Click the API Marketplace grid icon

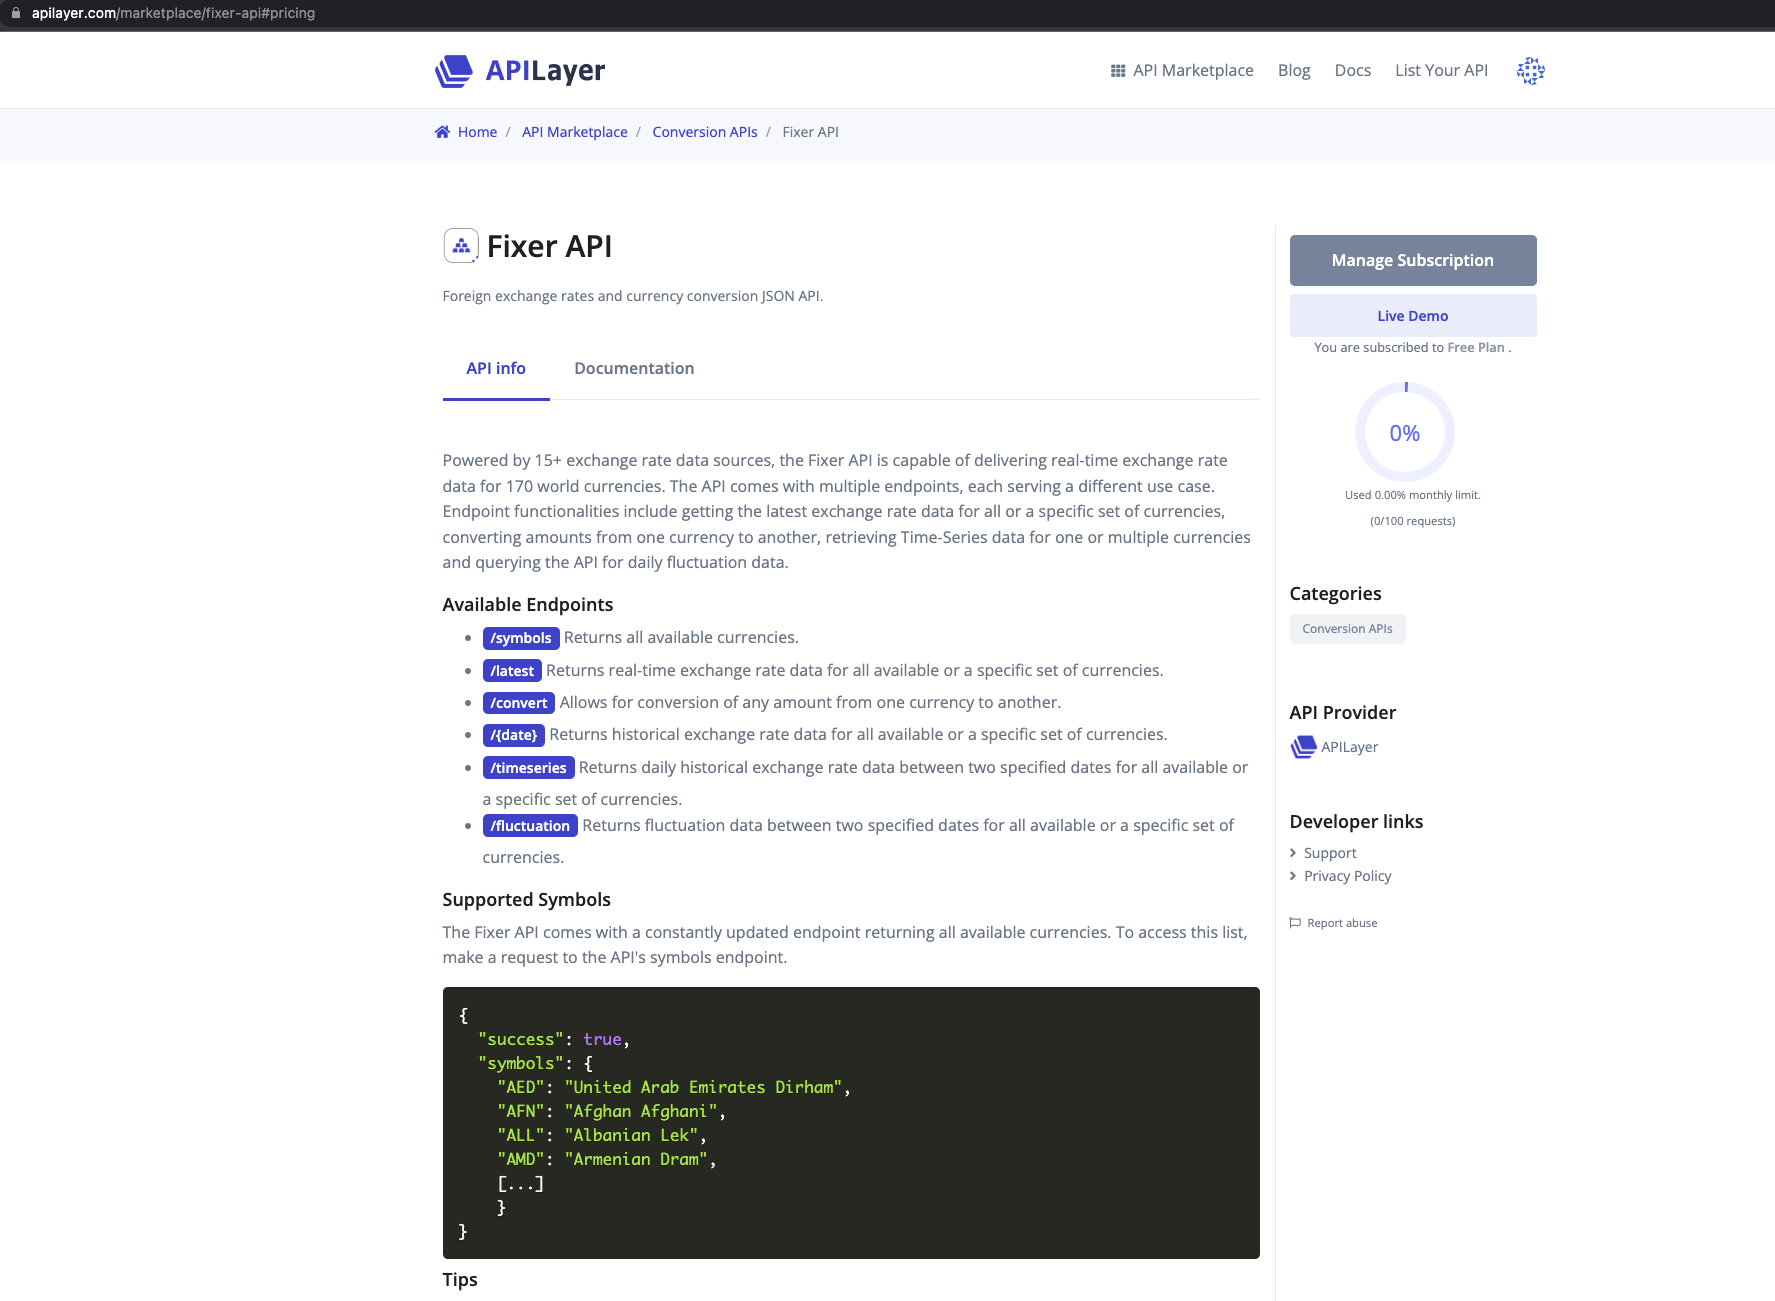pos(1118,71)
